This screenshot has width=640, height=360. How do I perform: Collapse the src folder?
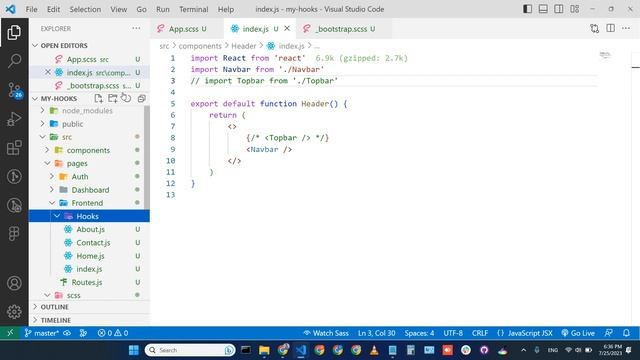point(42,137)
